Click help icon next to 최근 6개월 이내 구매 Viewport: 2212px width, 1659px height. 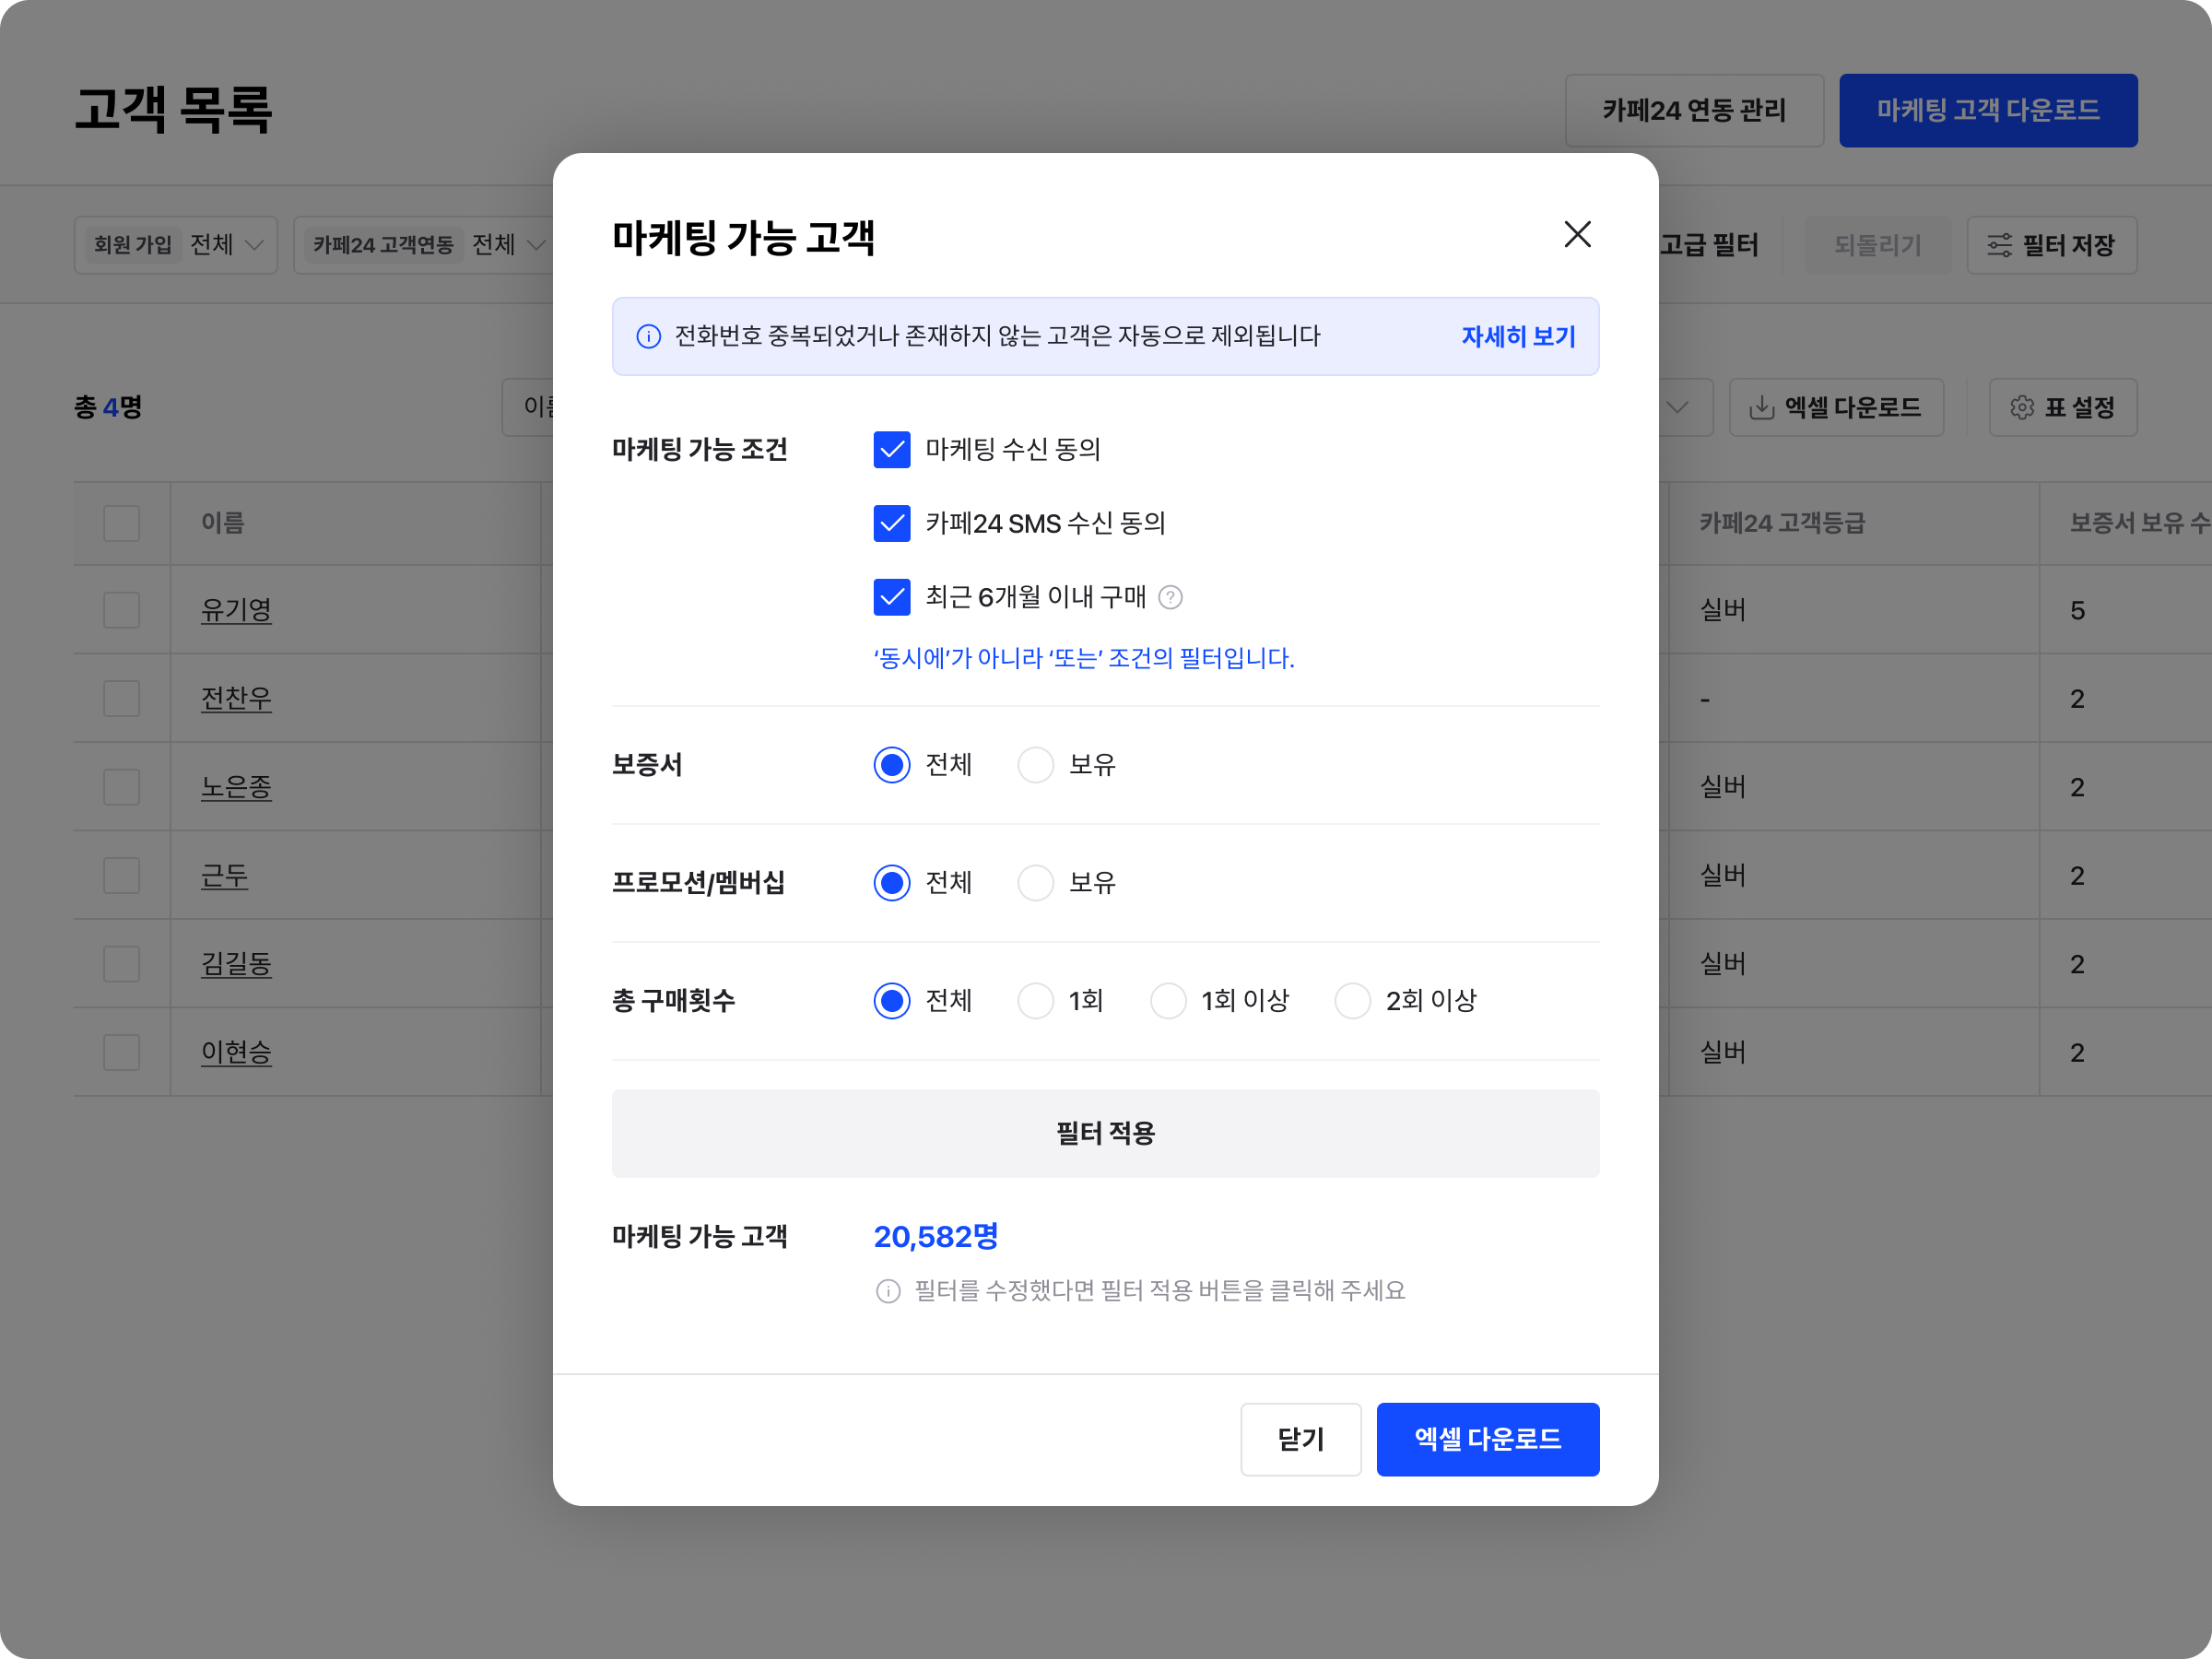point(1170,598)
